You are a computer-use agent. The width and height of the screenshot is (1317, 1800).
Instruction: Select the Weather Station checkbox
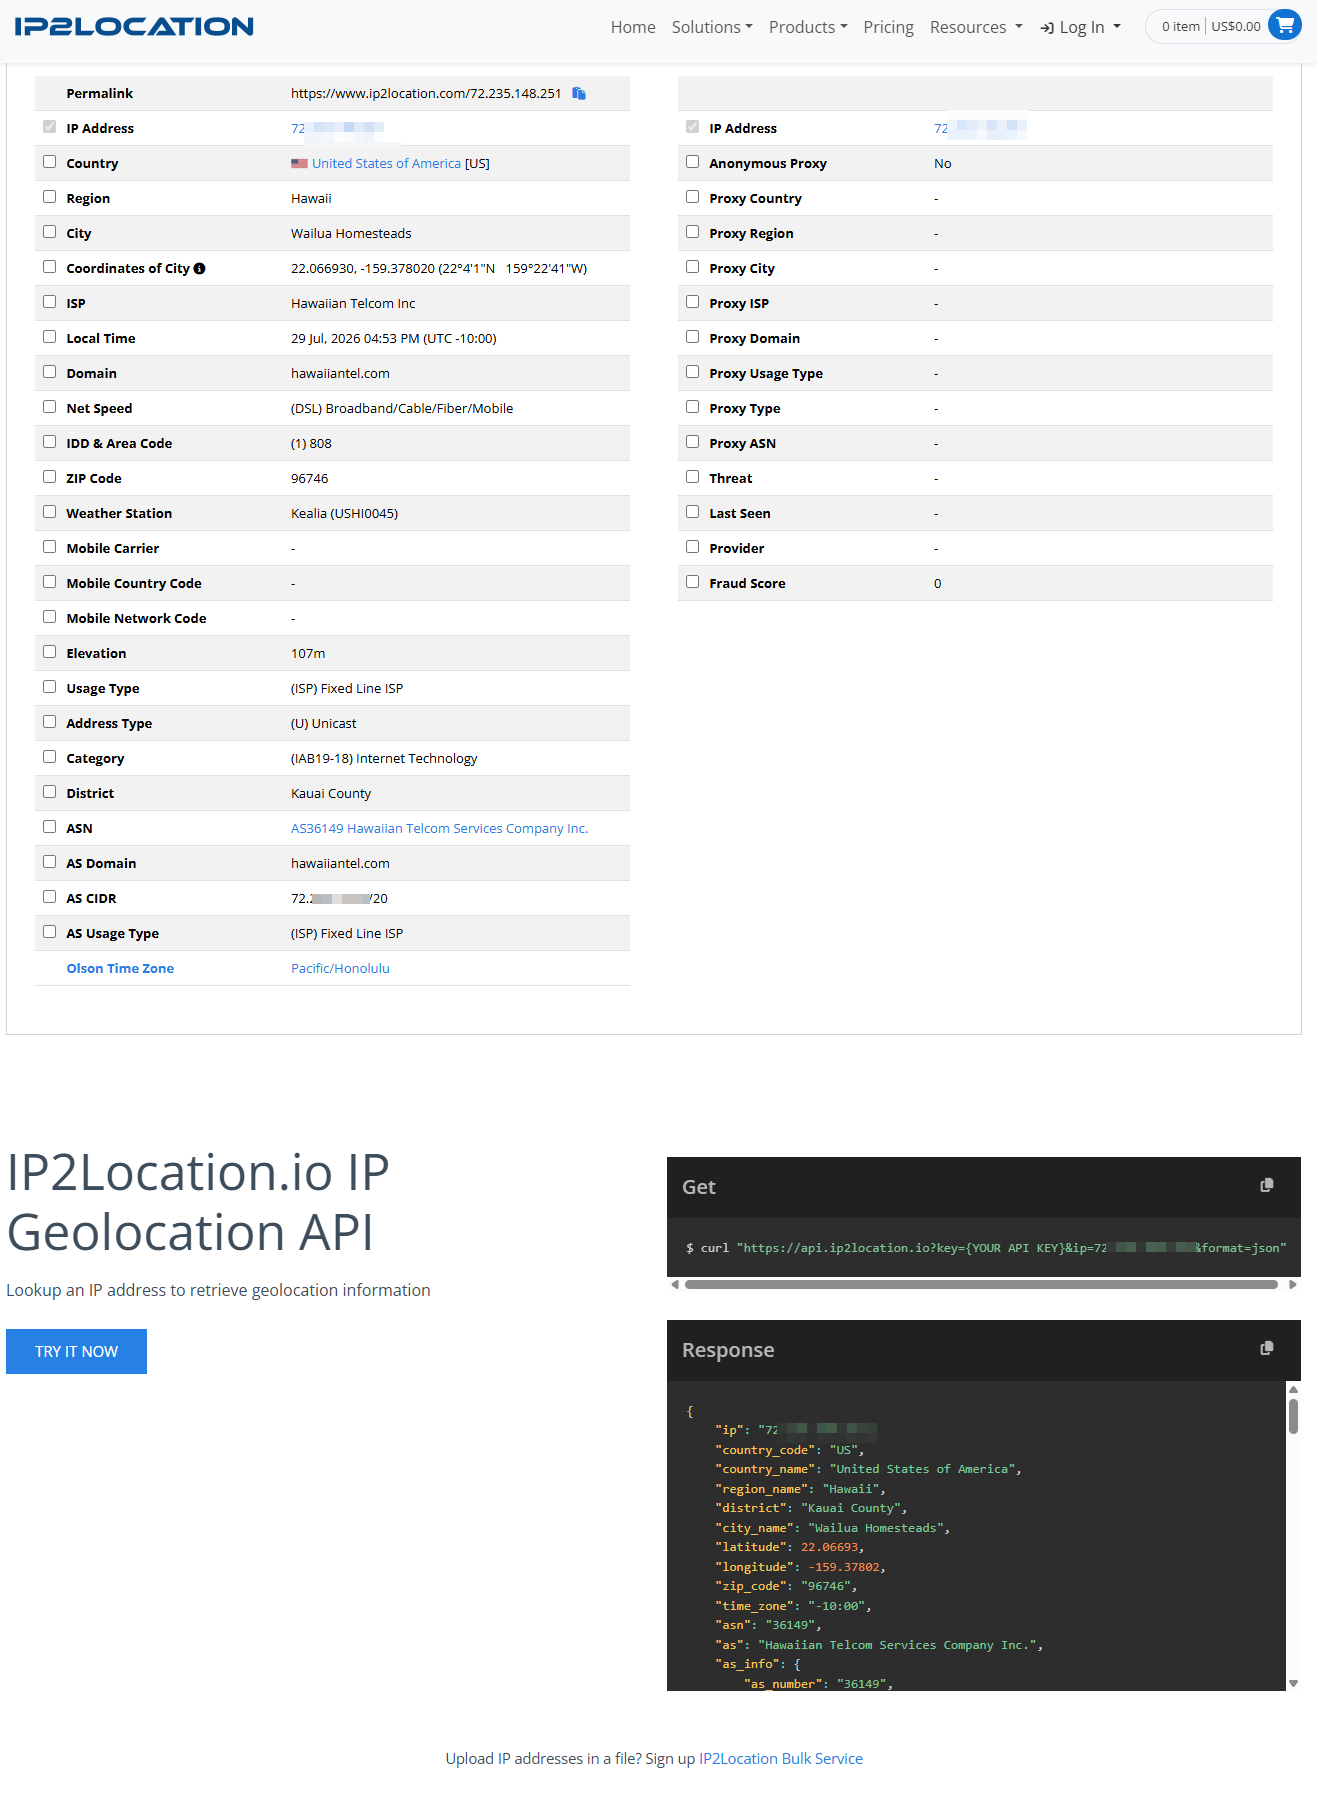point(49,512)
